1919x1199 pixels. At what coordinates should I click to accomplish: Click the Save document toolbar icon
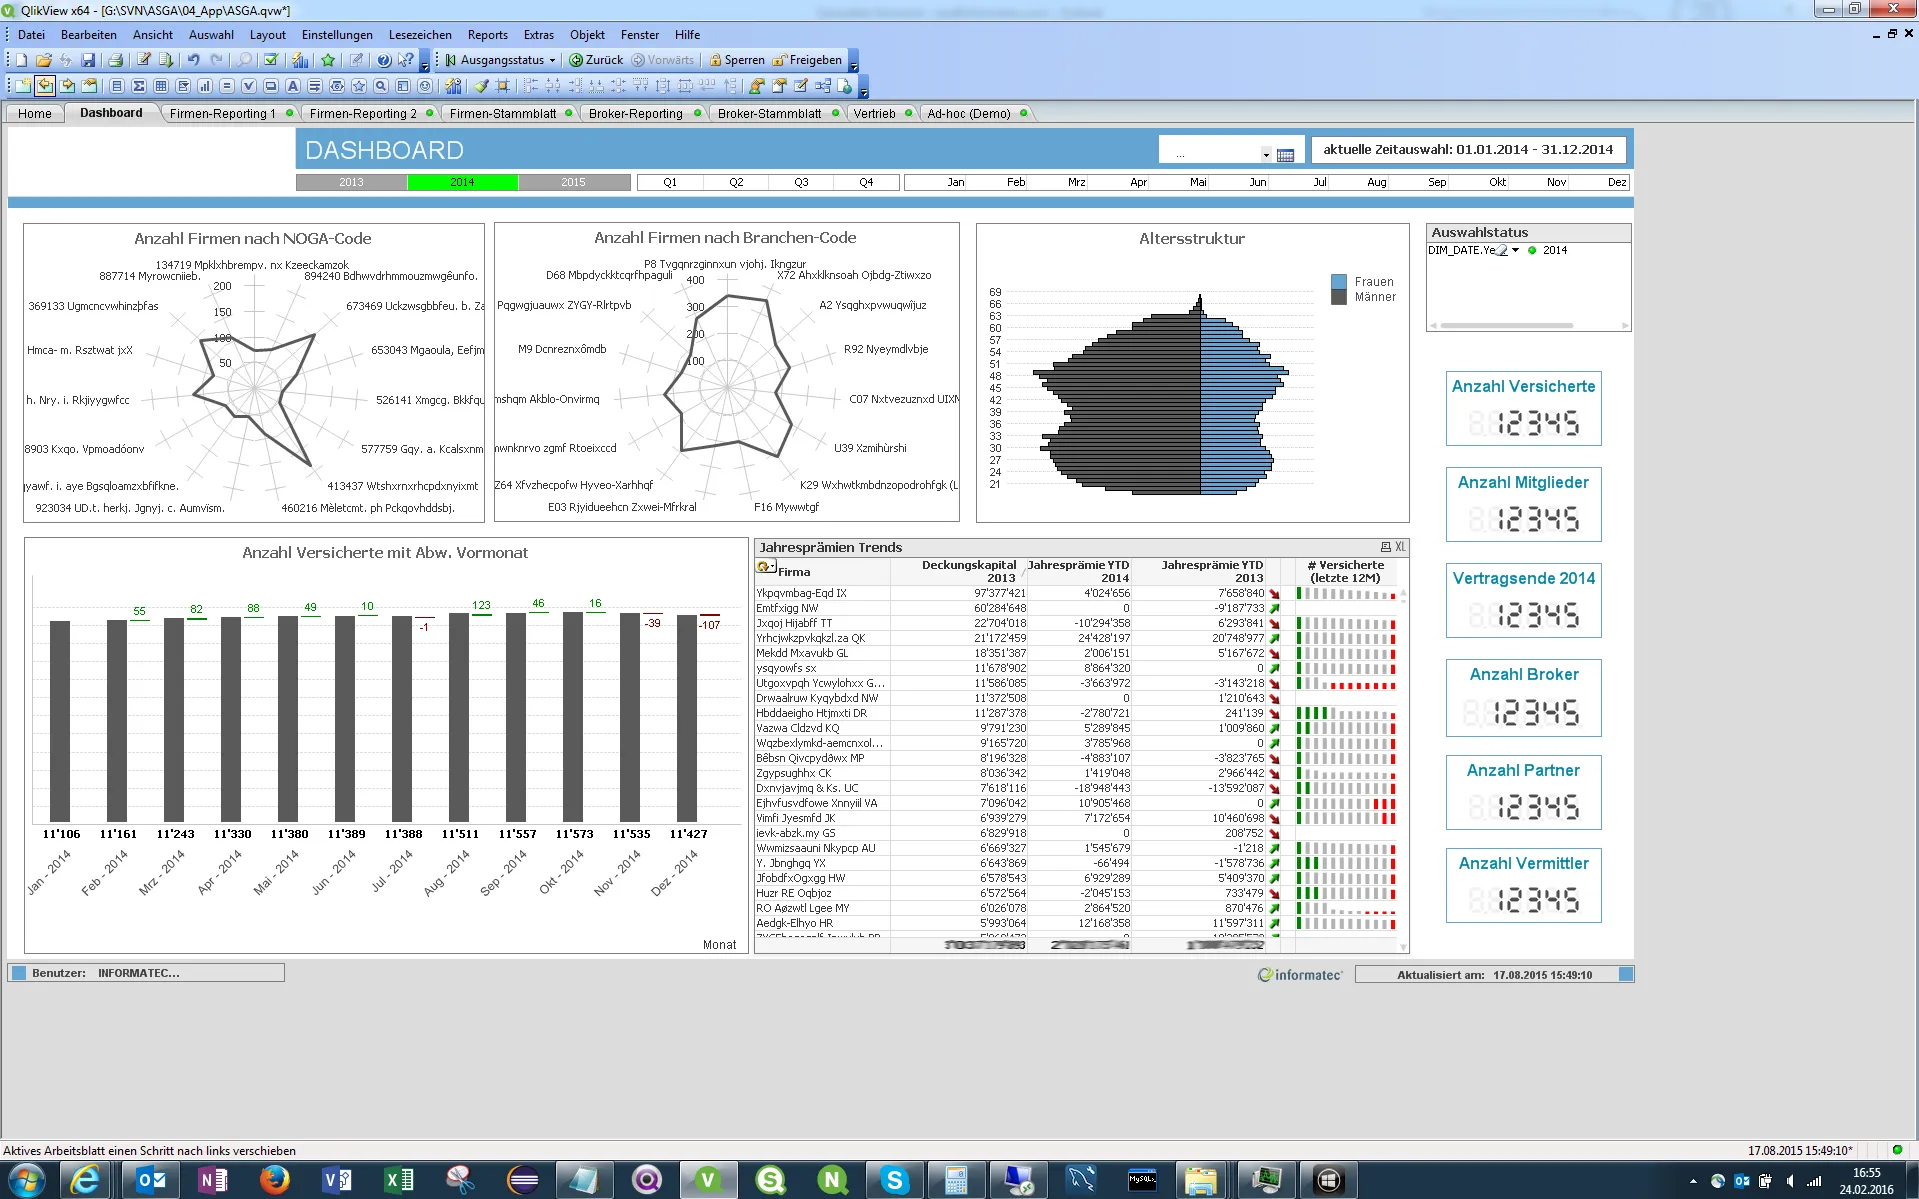88,60
